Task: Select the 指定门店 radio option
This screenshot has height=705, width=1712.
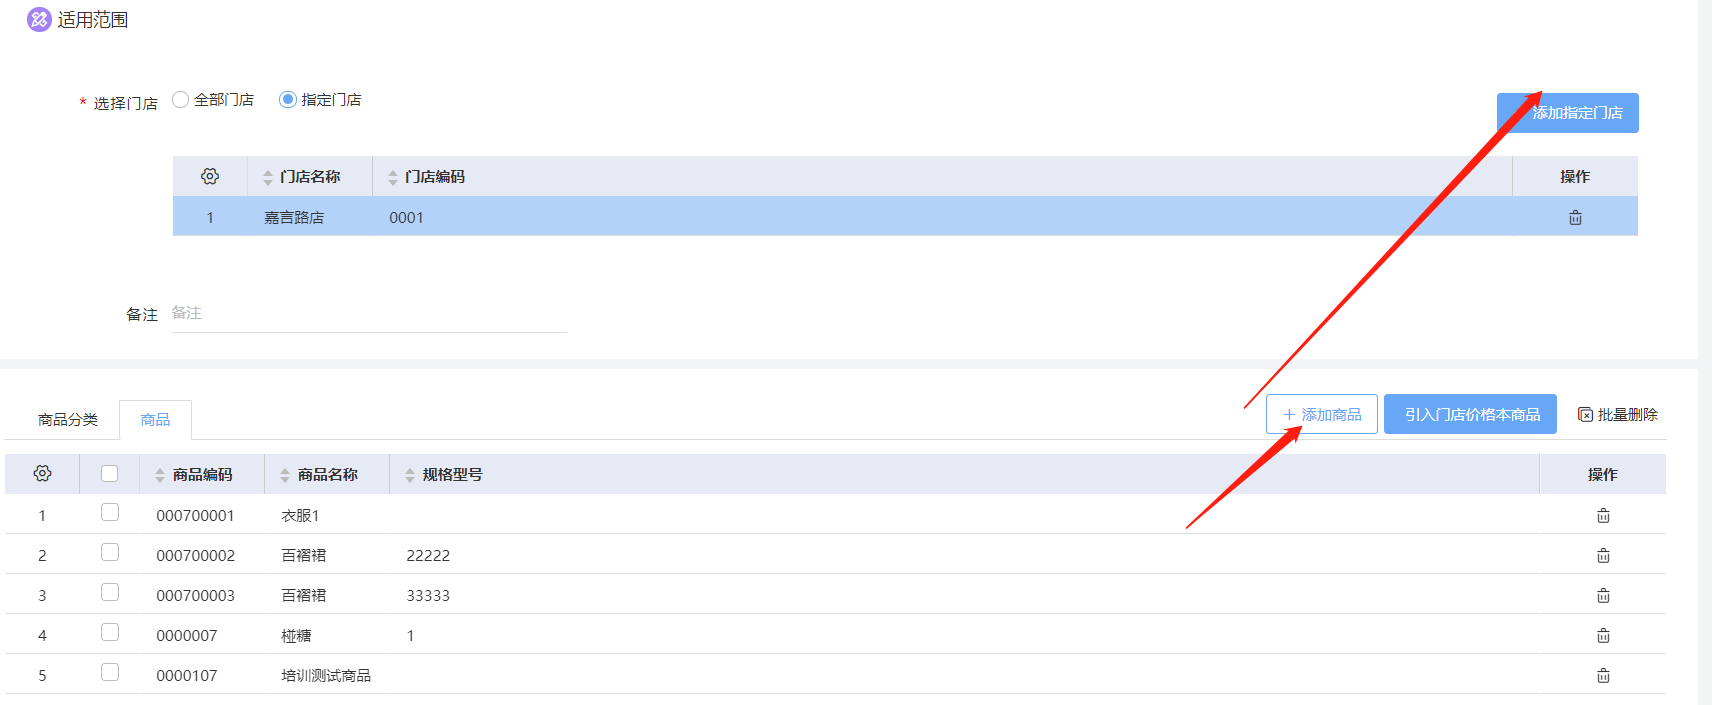Action: 288,100
